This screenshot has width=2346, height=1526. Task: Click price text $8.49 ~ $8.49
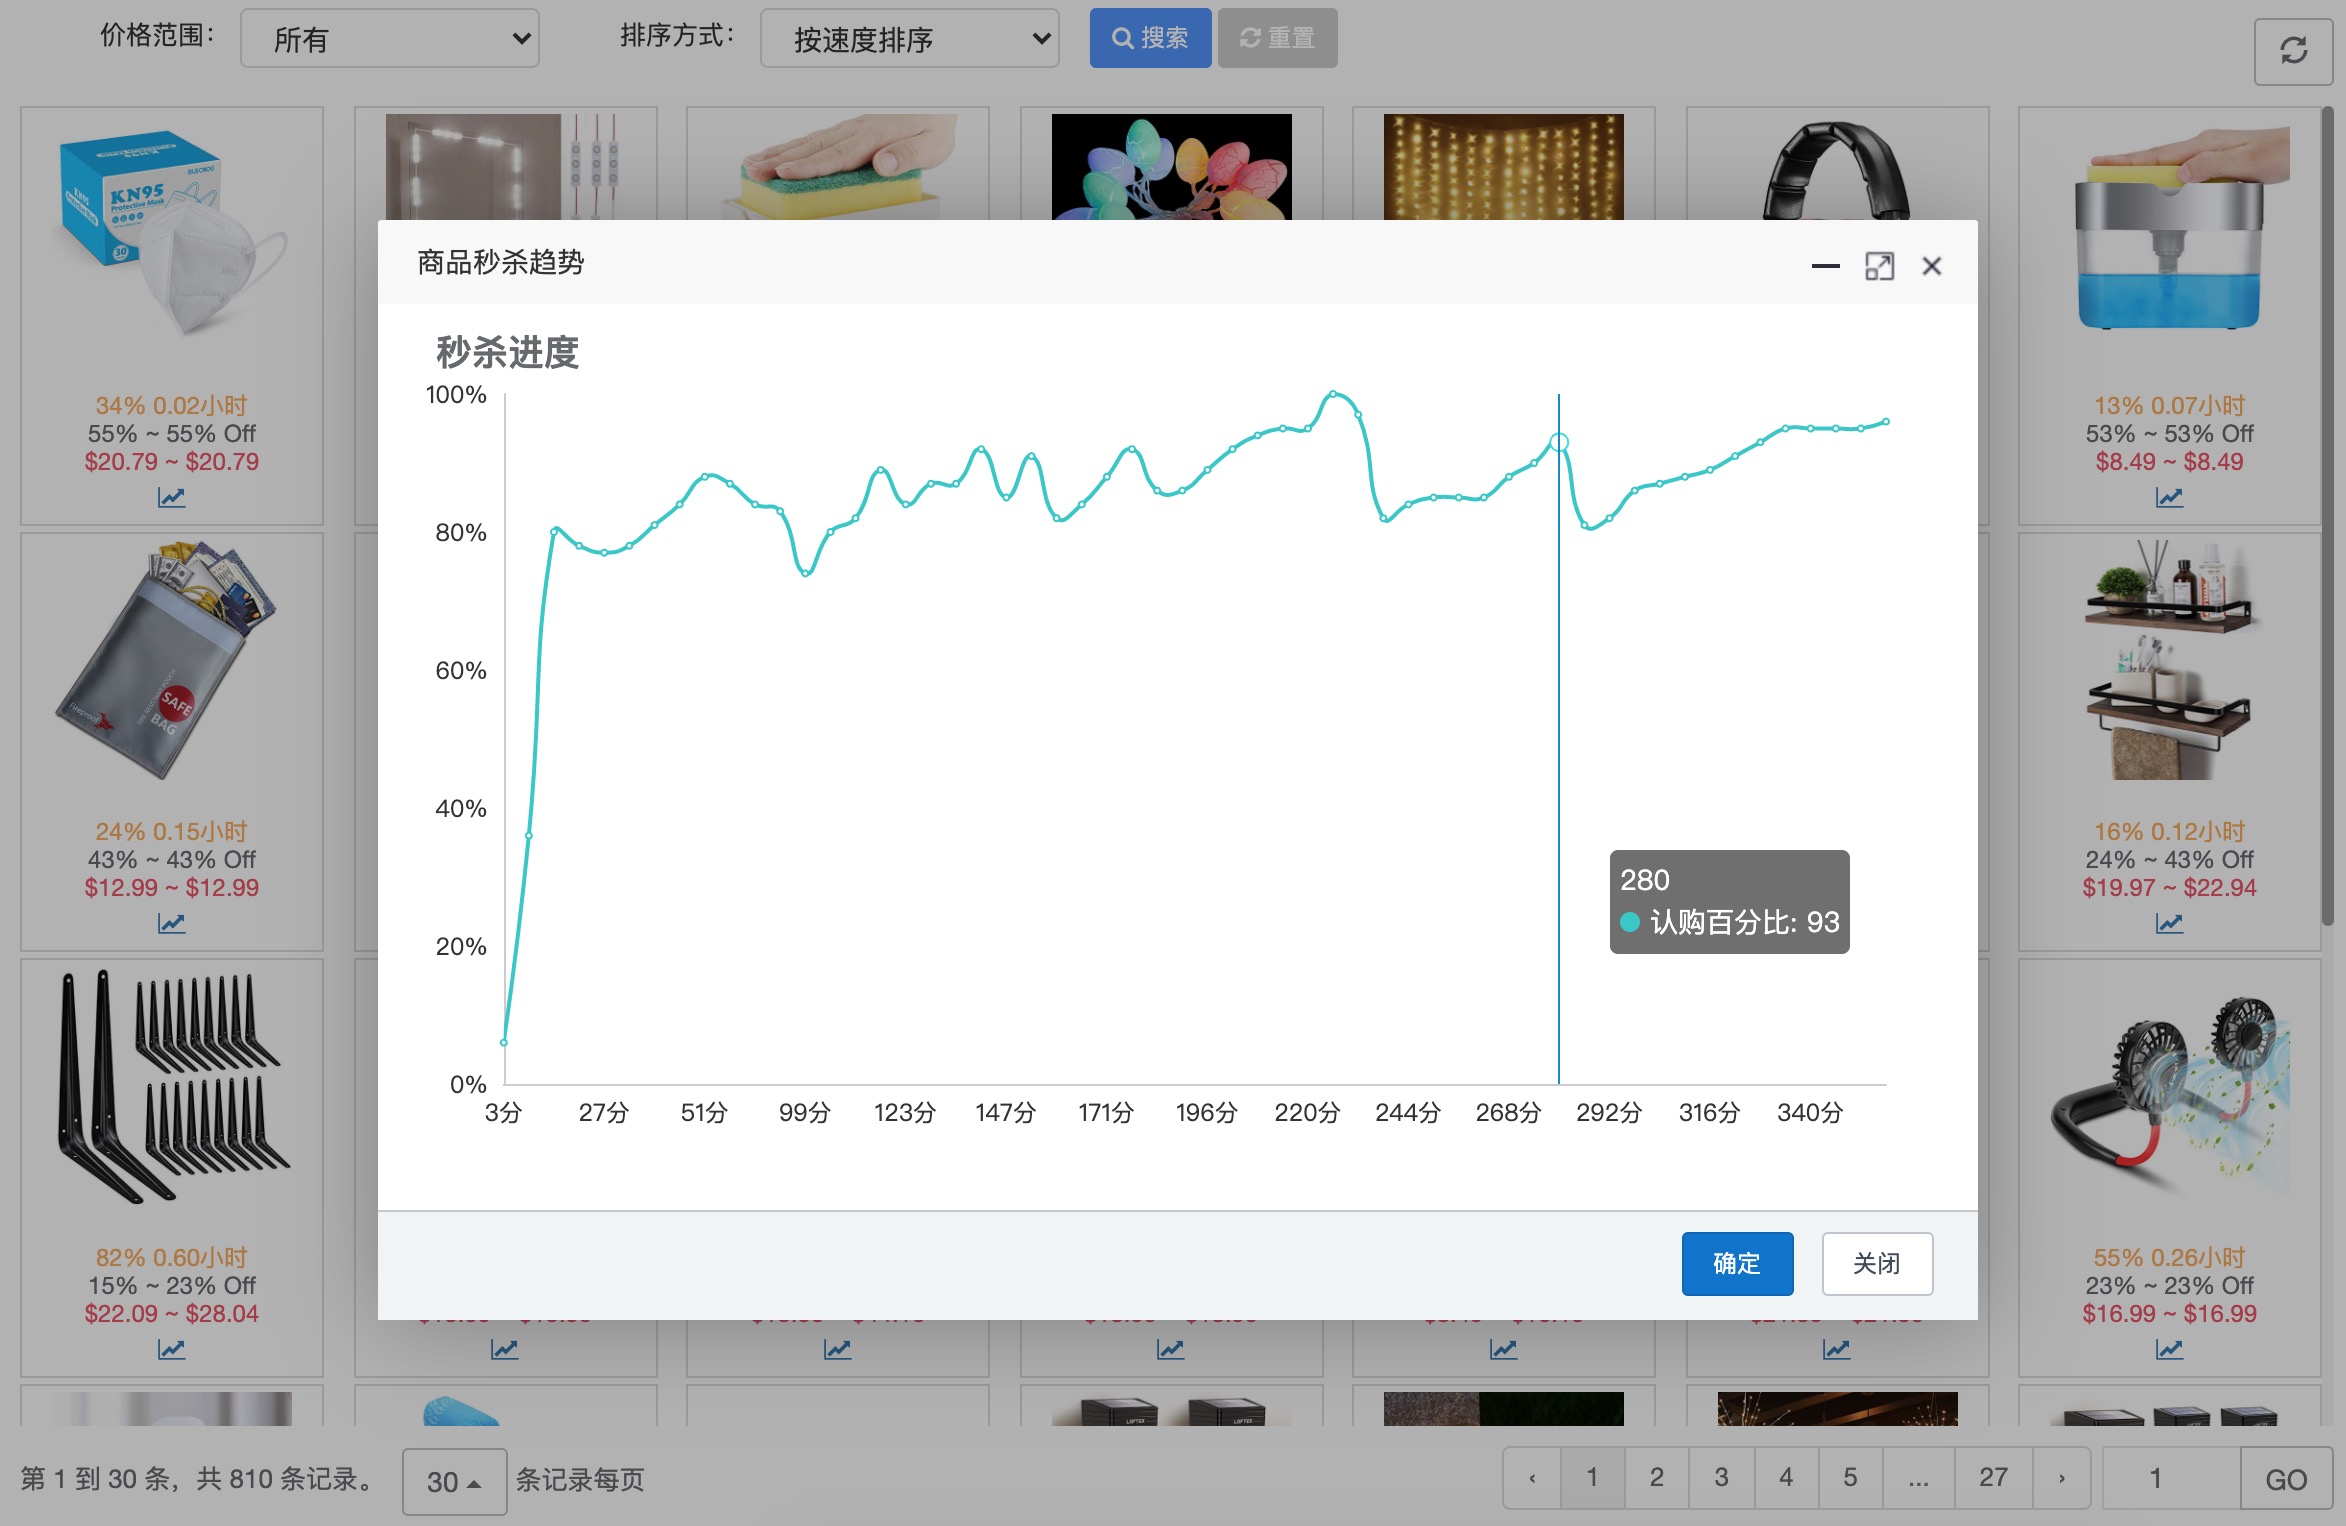pyautogui.click(x=2169, y=462)
